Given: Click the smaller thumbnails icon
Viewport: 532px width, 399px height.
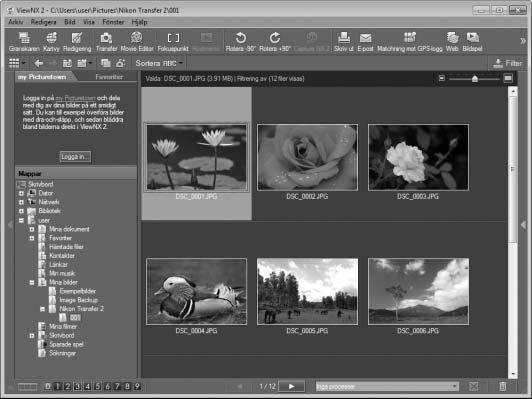Looking at the screenshot, I should 442,78.
